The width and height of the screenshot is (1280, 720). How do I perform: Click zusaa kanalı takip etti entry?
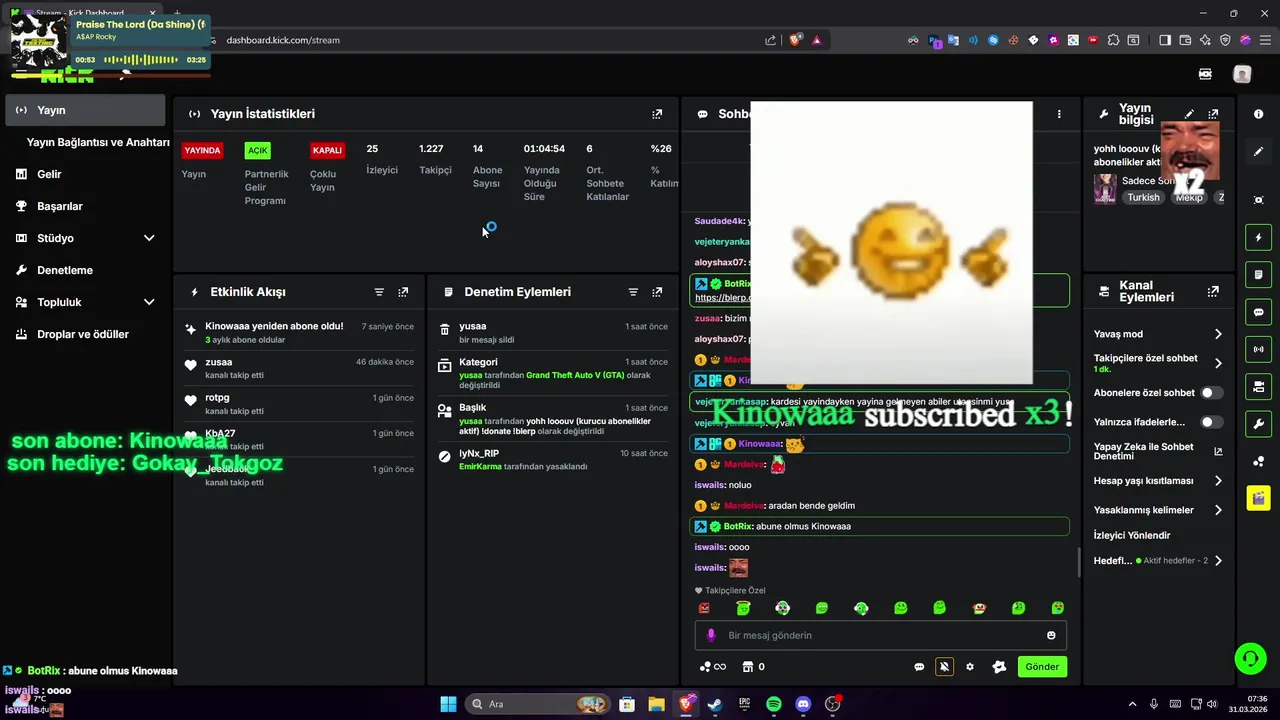(299, 368)
